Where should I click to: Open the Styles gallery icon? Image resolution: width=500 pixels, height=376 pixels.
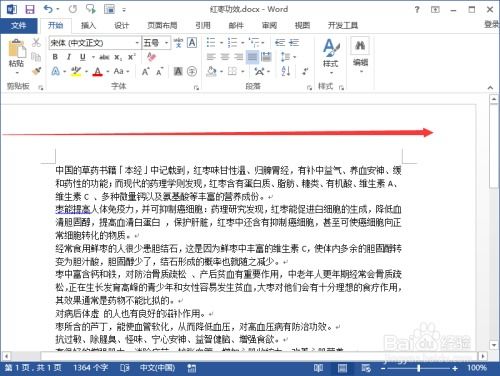coord(331,48)
